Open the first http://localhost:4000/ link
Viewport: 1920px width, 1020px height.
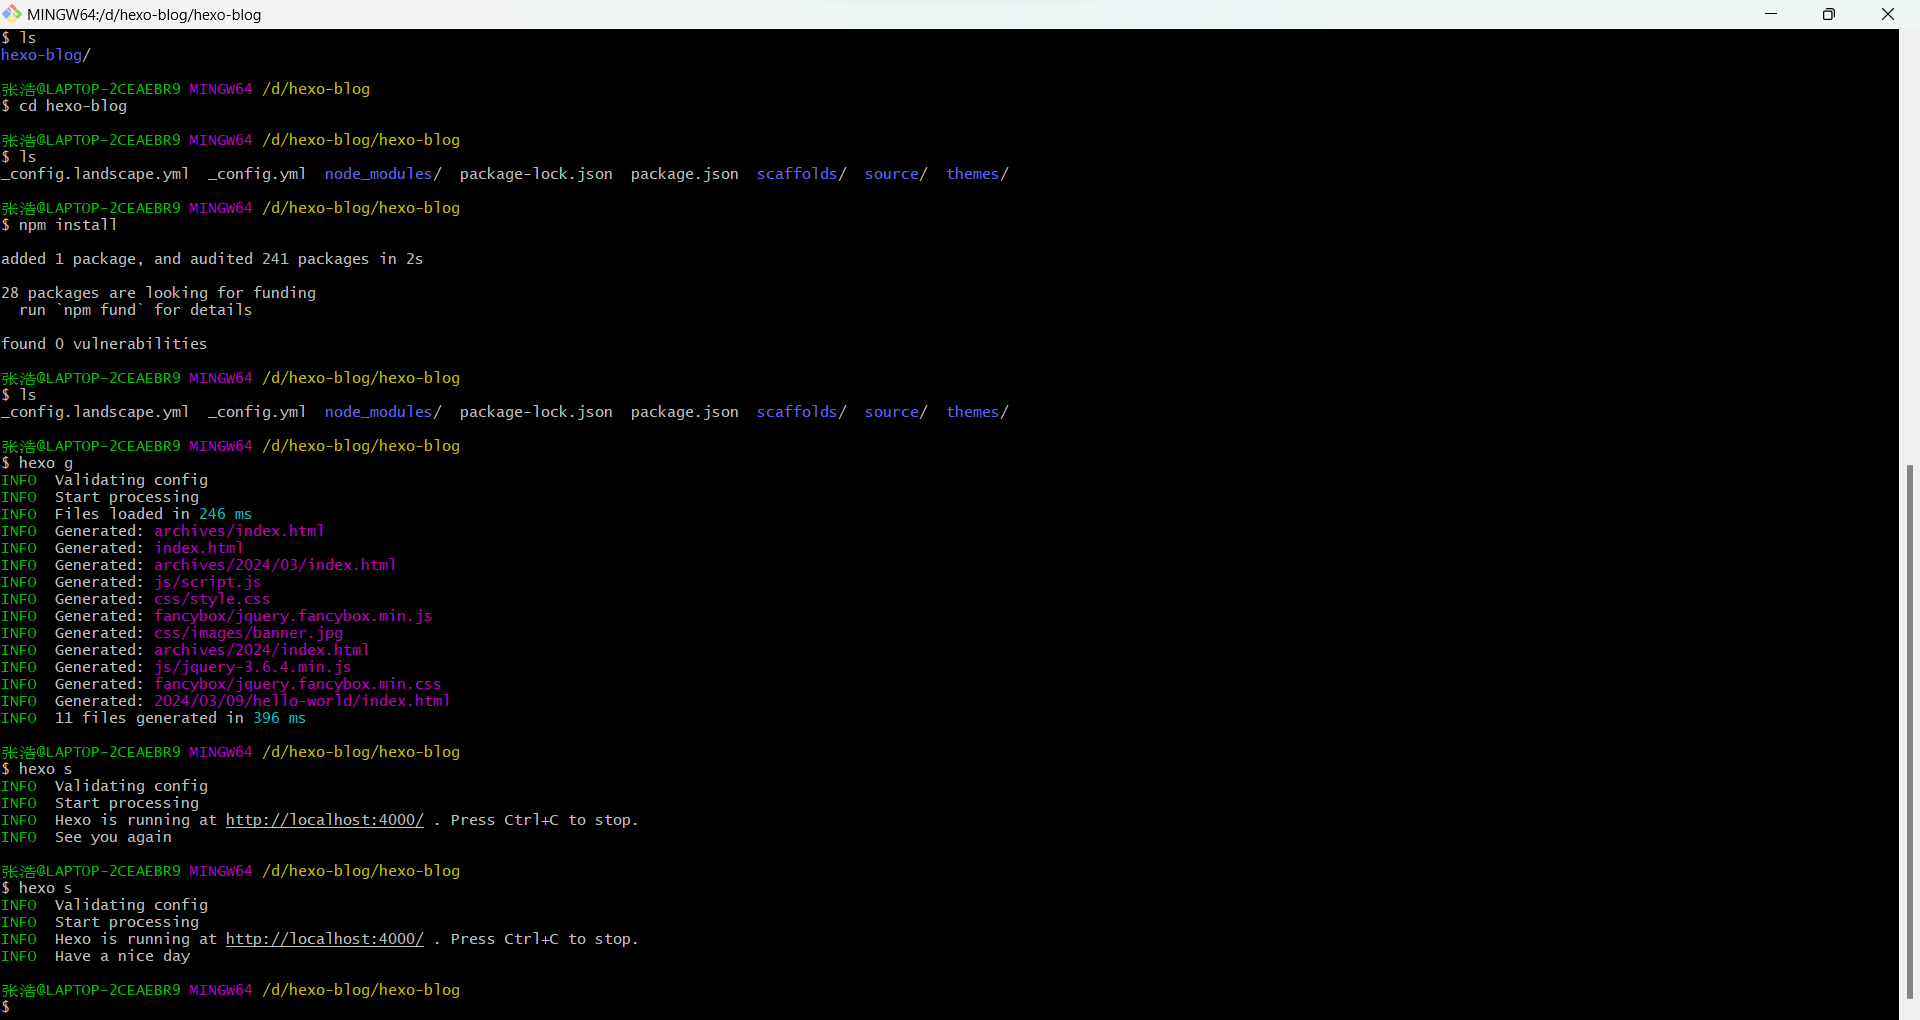[x=325, y=820]
